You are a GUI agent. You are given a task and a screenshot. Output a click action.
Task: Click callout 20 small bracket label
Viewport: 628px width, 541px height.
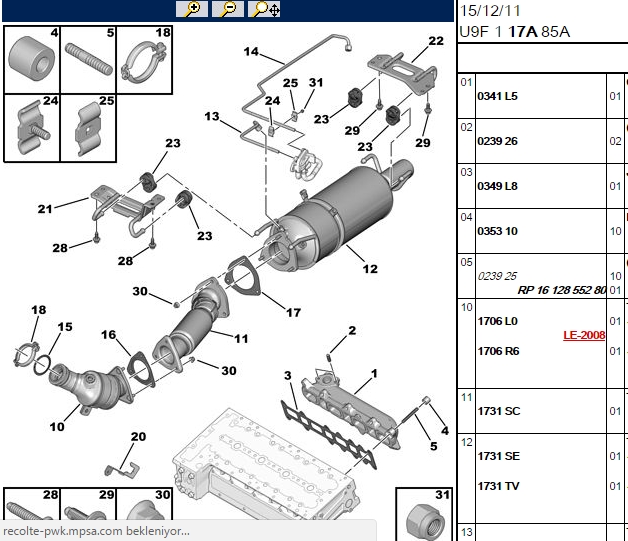[138, 436]
